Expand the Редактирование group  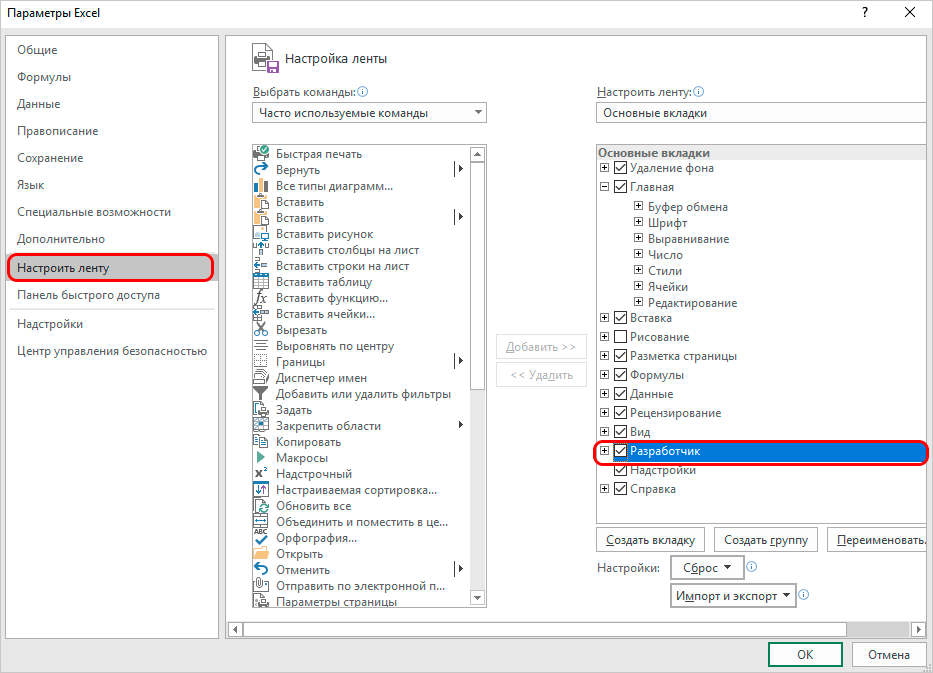(638, 302)
